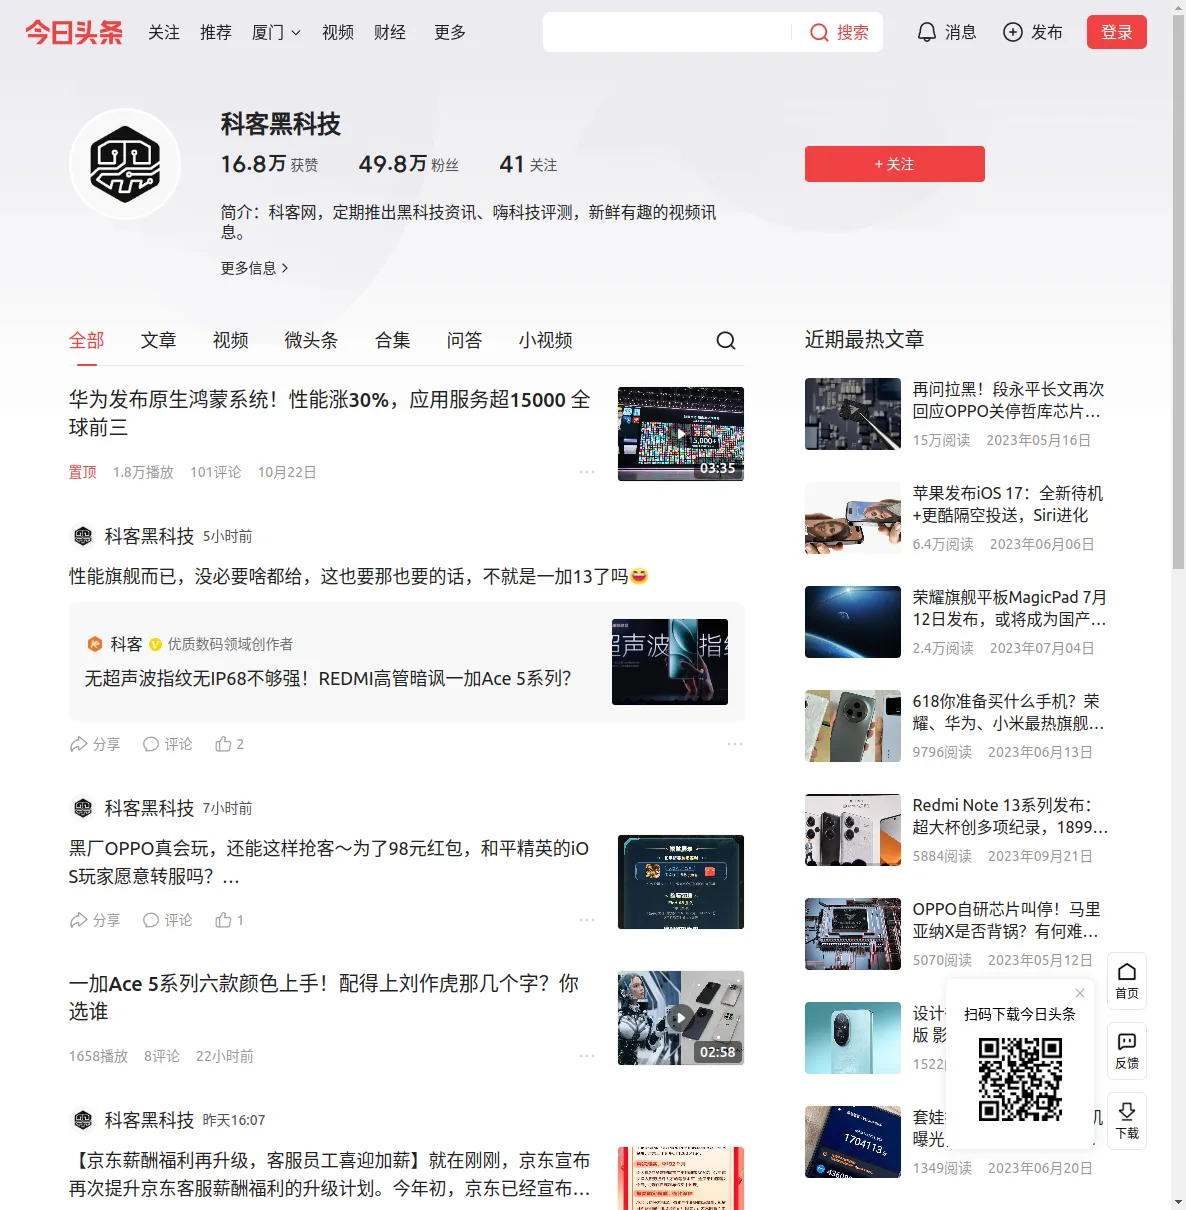Like the 黑厂OPPO post with 1 like
This screenshot has height=1210, width=1186.
[x=230, y=920]
